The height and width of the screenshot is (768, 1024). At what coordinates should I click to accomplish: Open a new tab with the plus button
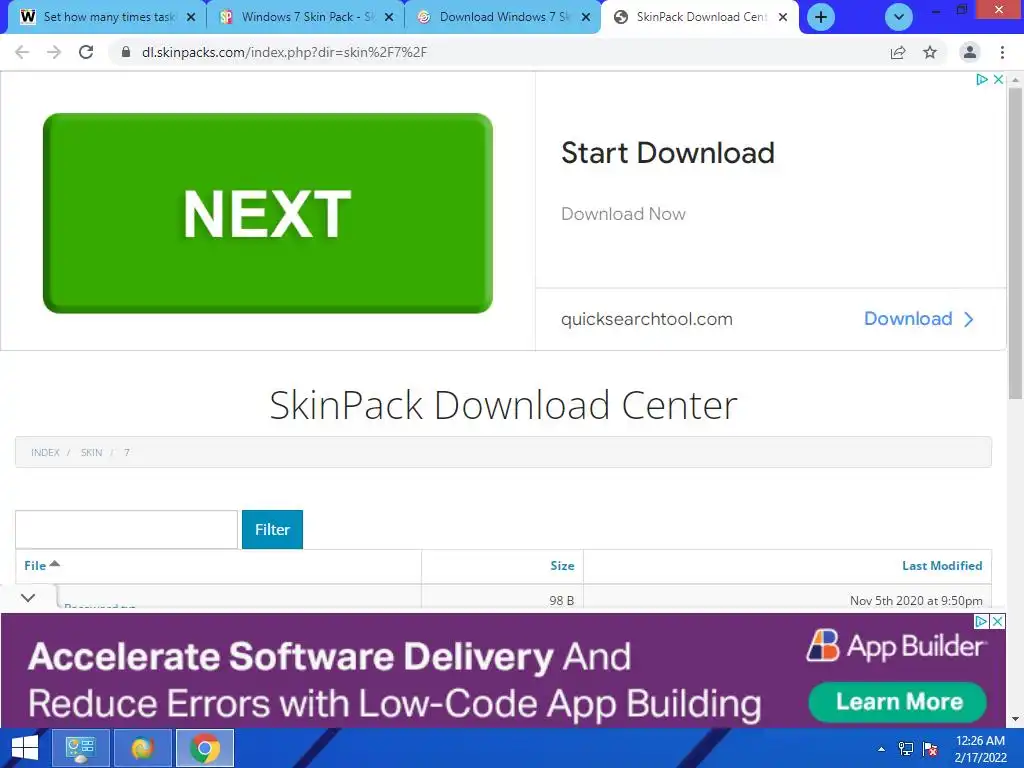coord(821,17)
